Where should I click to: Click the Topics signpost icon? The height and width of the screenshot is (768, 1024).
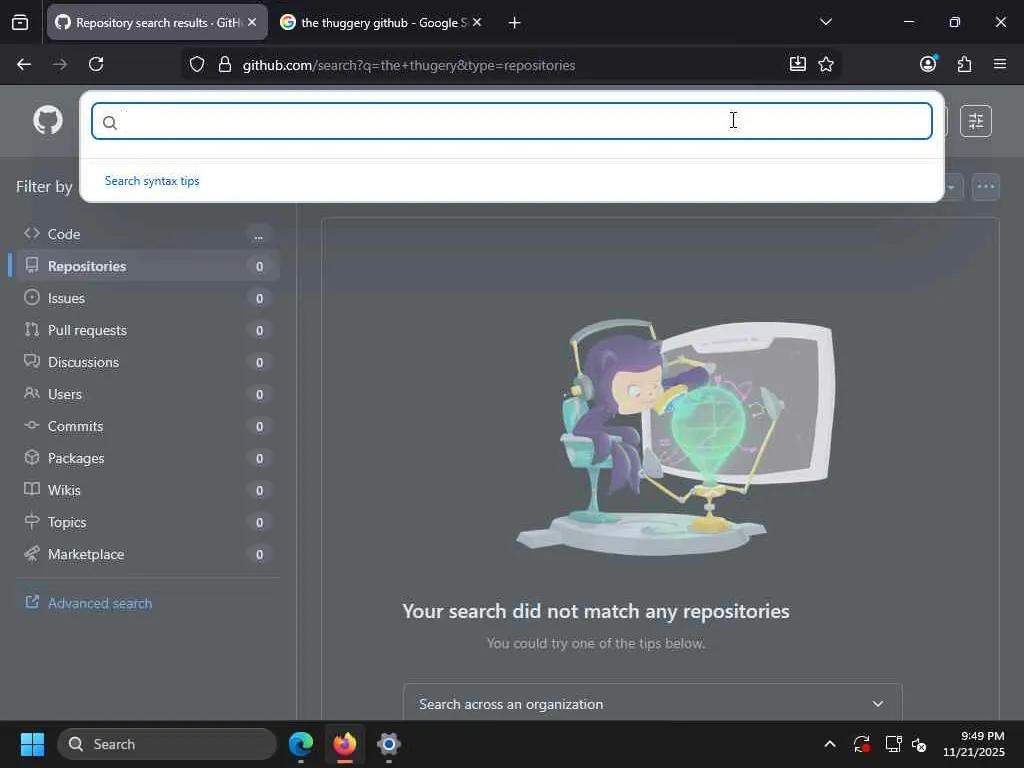pyautogui.click(x=31, y=520)
